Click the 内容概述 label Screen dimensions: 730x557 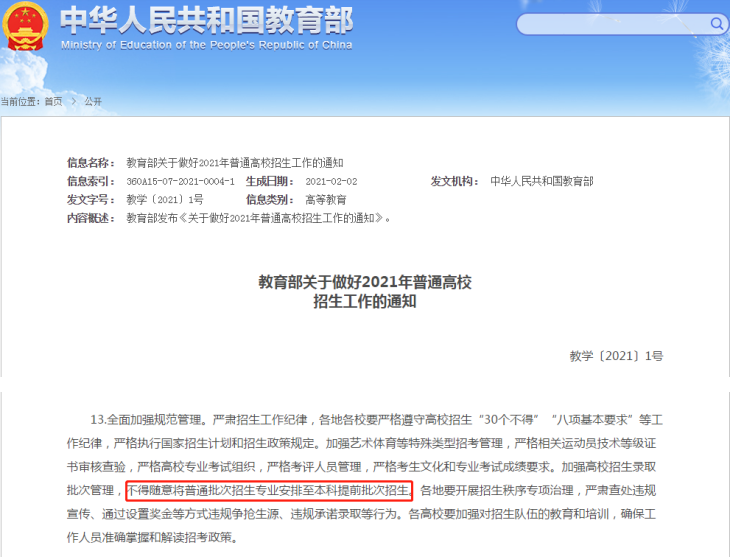(x=91, y=218)
